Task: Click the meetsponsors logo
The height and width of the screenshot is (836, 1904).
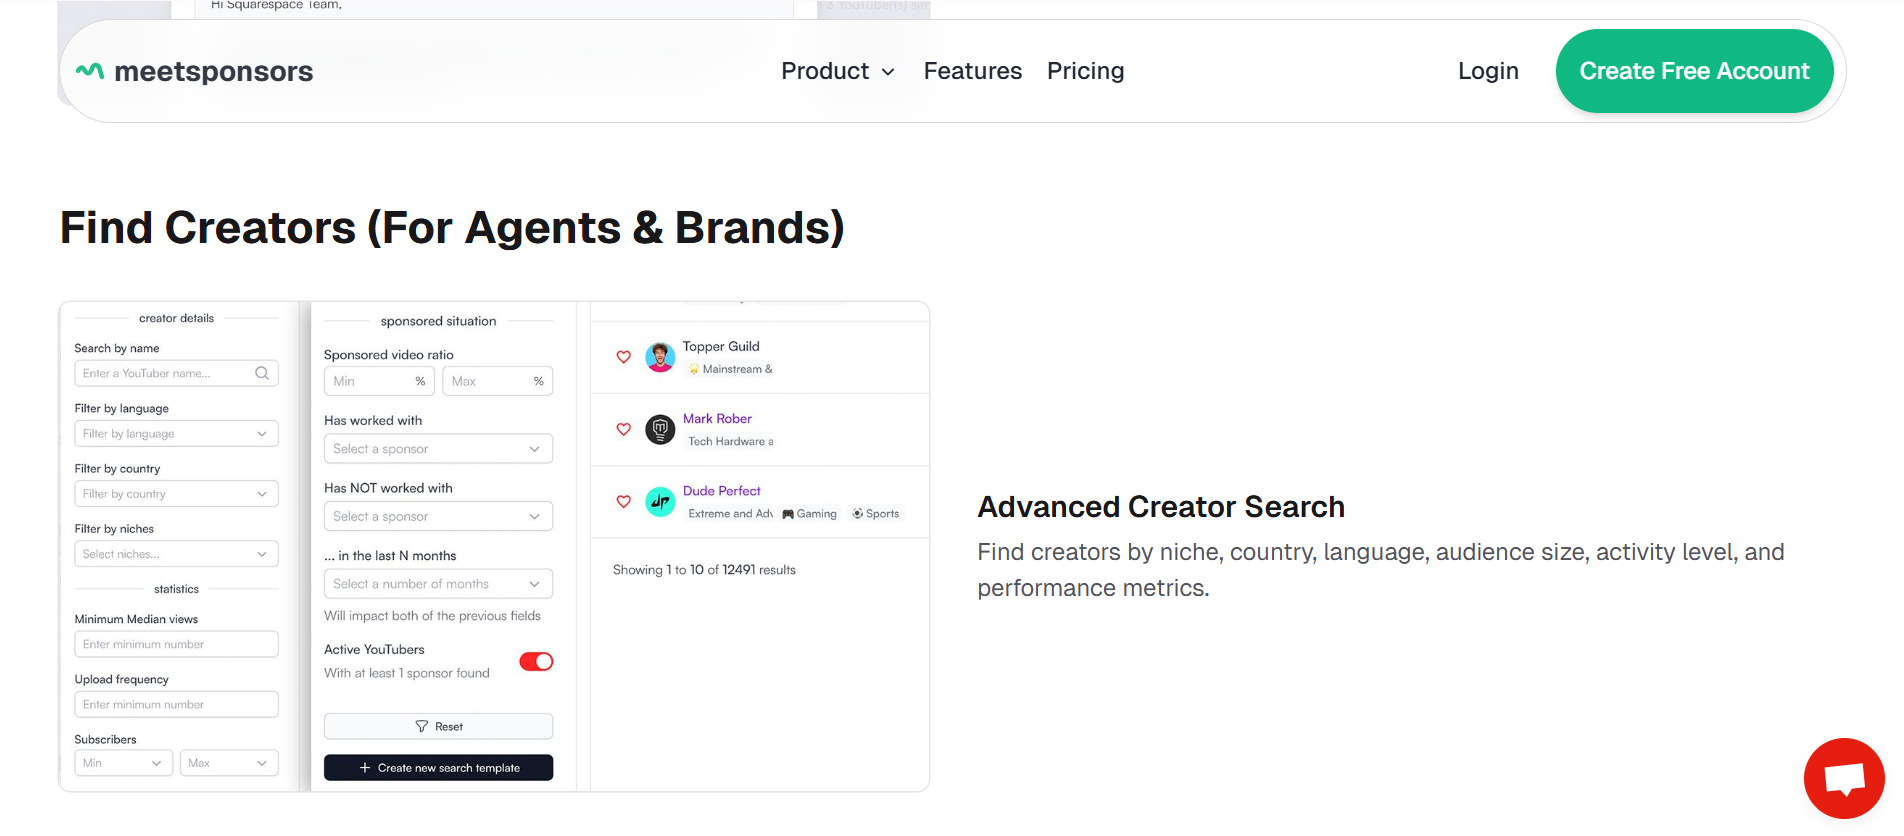Action: pos(193,71)
